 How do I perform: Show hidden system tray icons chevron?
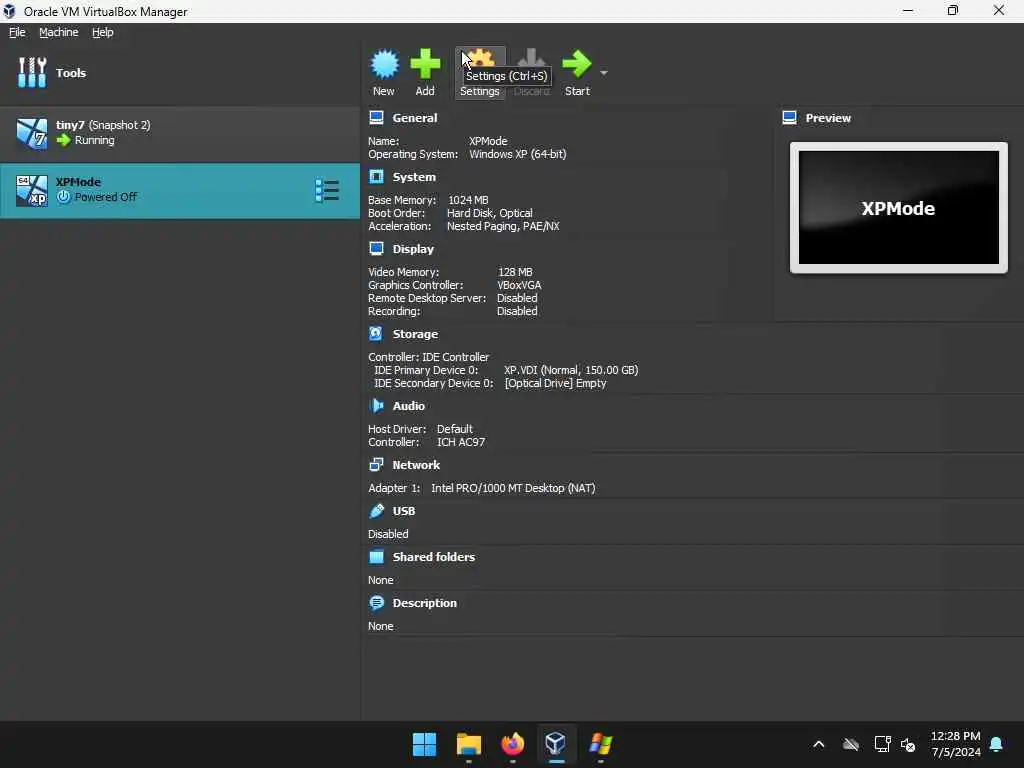(x=818, y=744)
